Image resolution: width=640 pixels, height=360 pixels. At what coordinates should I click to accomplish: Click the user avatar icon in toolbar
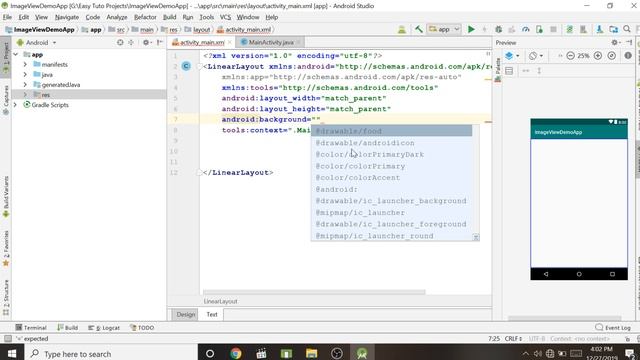402,29
